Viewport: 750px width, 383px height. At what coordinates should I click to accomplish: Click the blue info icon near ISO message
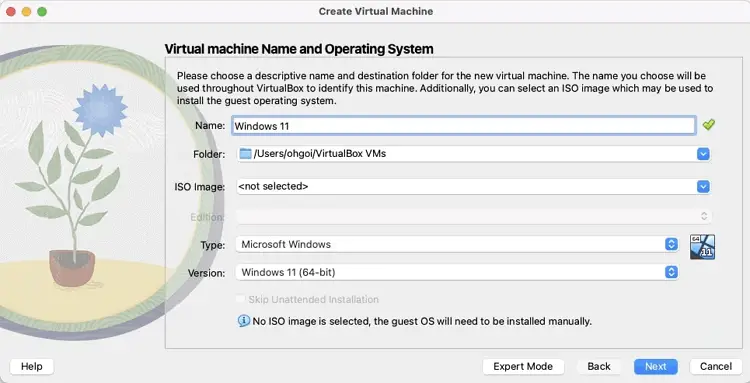click(x=244, y=321)
